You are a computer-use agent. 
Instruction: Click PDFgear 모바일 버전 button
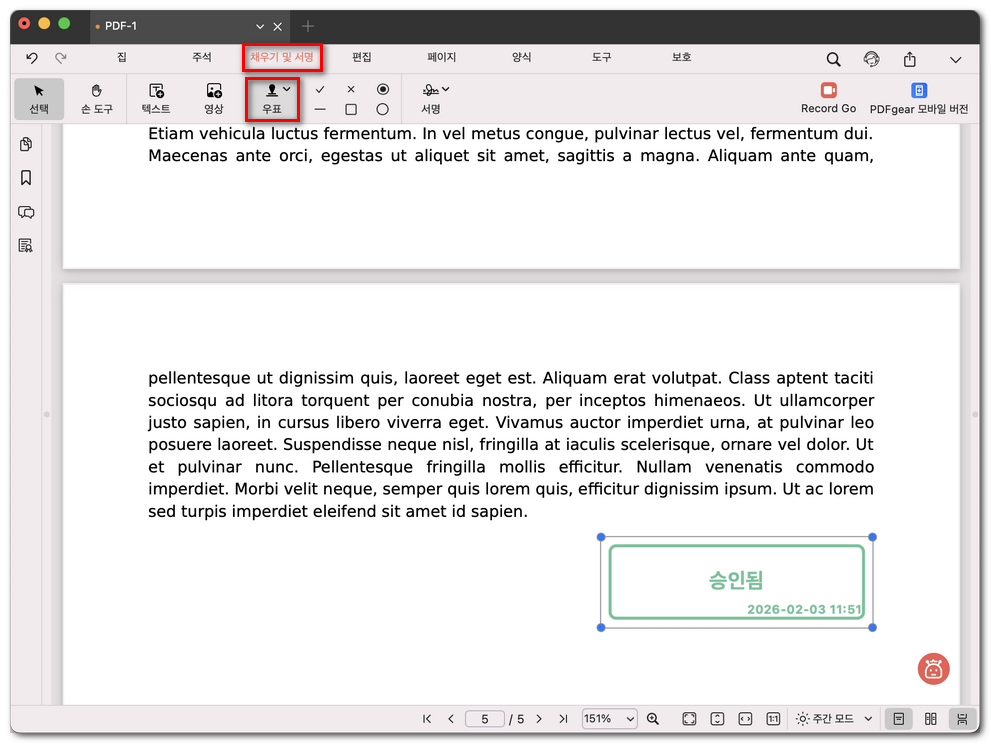(918, 98)
